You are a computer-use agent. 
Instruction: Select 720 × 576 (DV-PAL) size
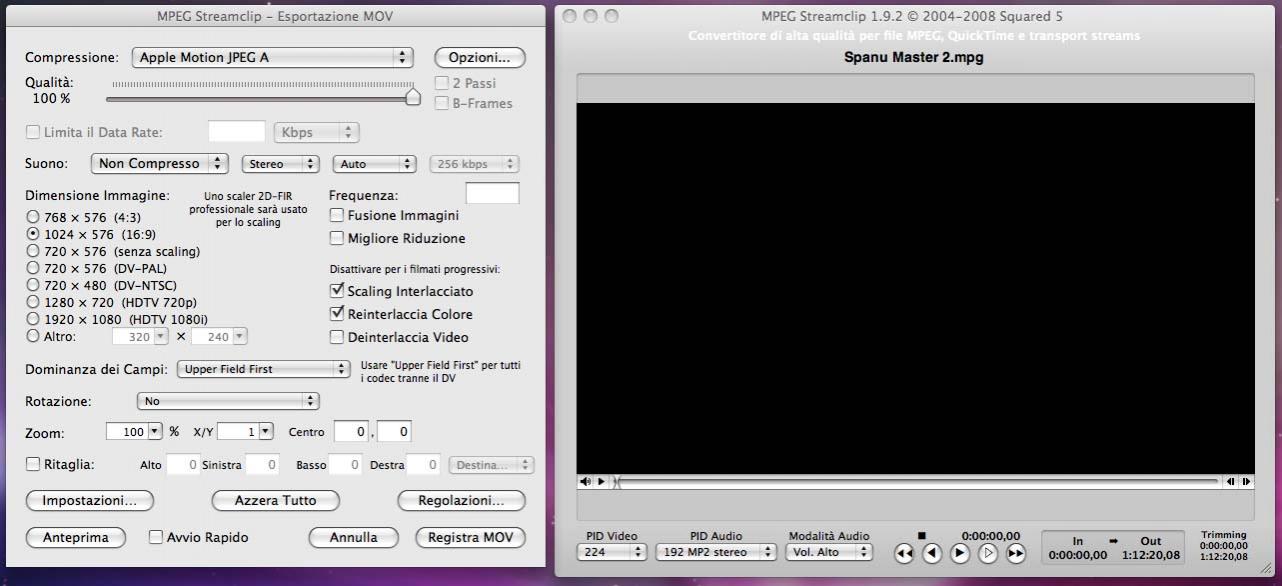pos(33,268)
